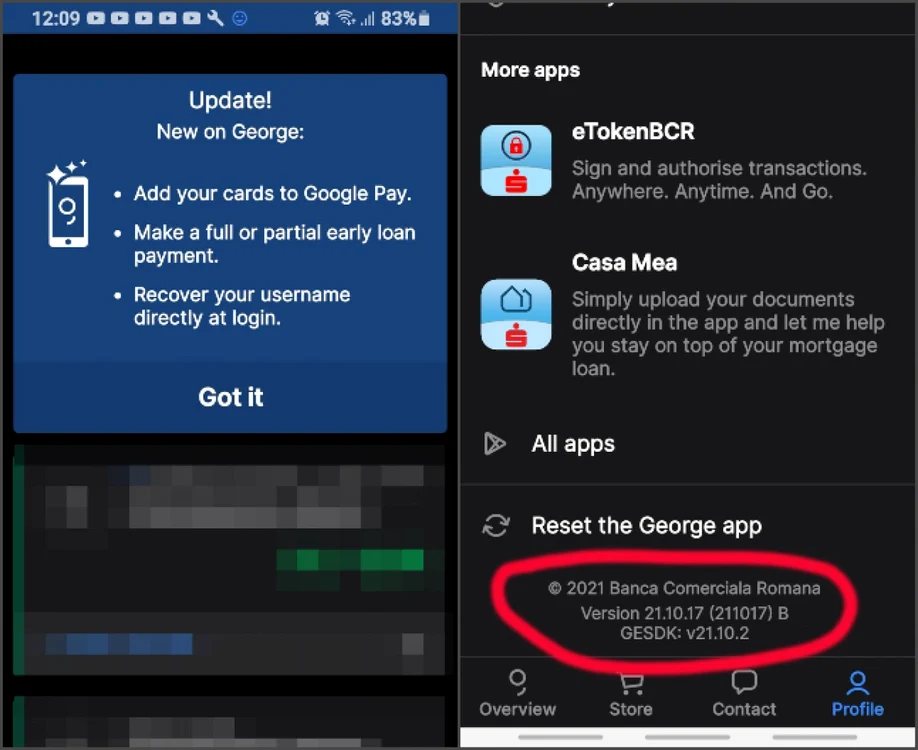The width and height of the screenshot is (918, 750).
Task: Open the Casa Mea app icon
Action: tap(516, 314)
